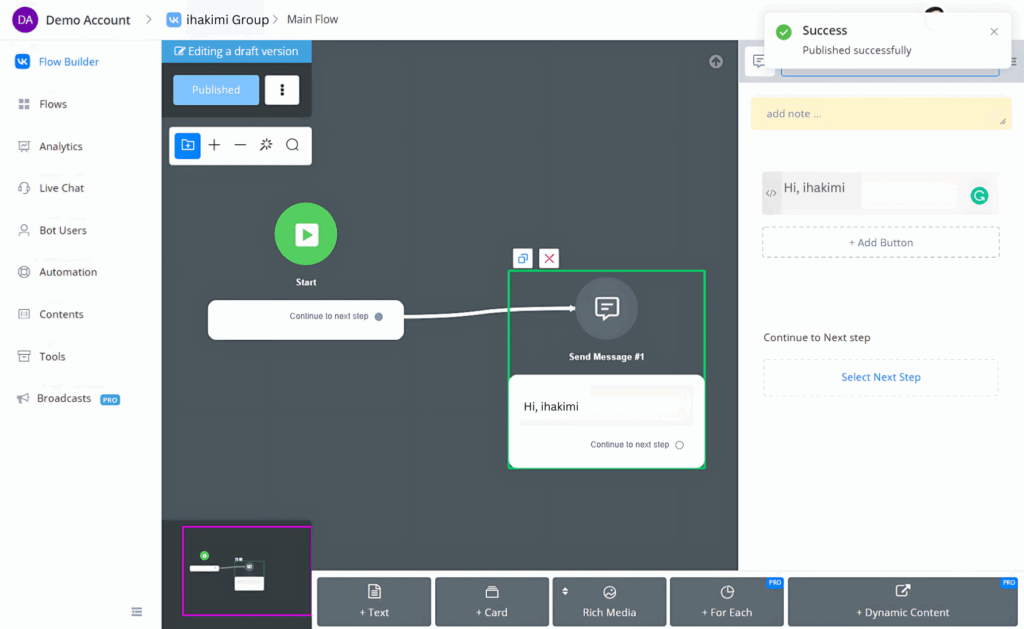Image resolution: width=1024 pixels, height=629 pixels.
Task: Duplicate the Send Message #1 node
Action: coord(522,259)
